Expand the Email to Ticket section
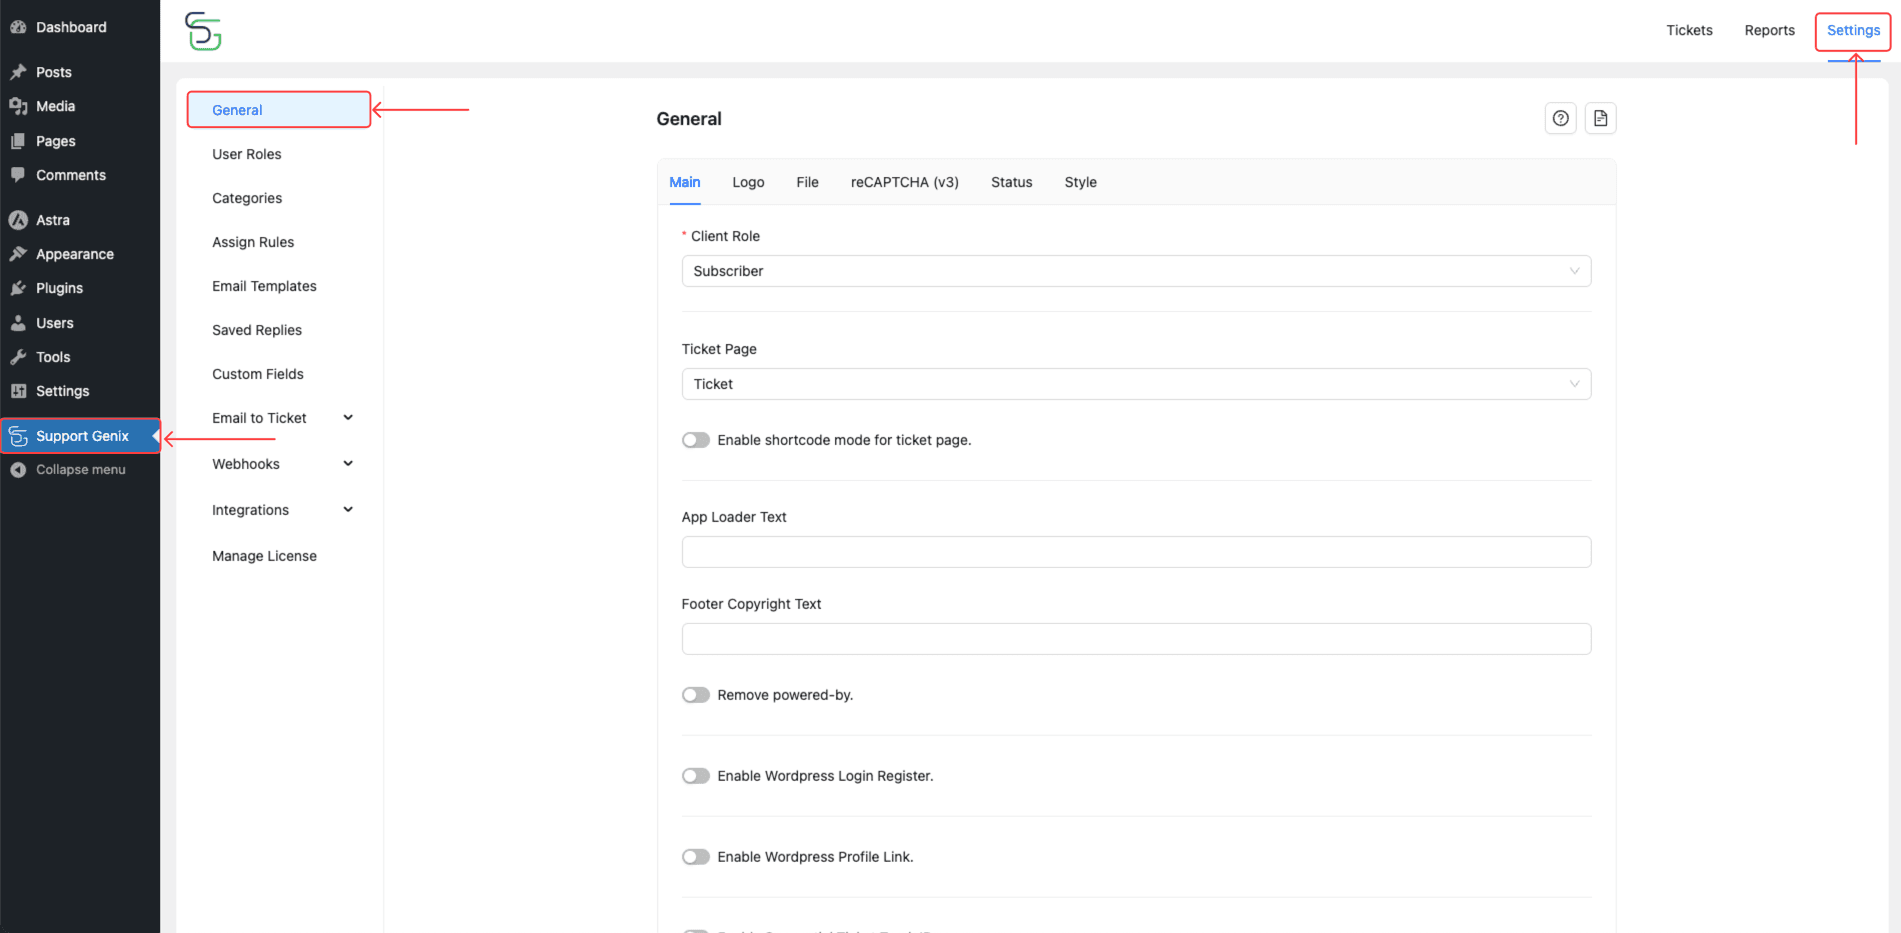 point(347,417)
